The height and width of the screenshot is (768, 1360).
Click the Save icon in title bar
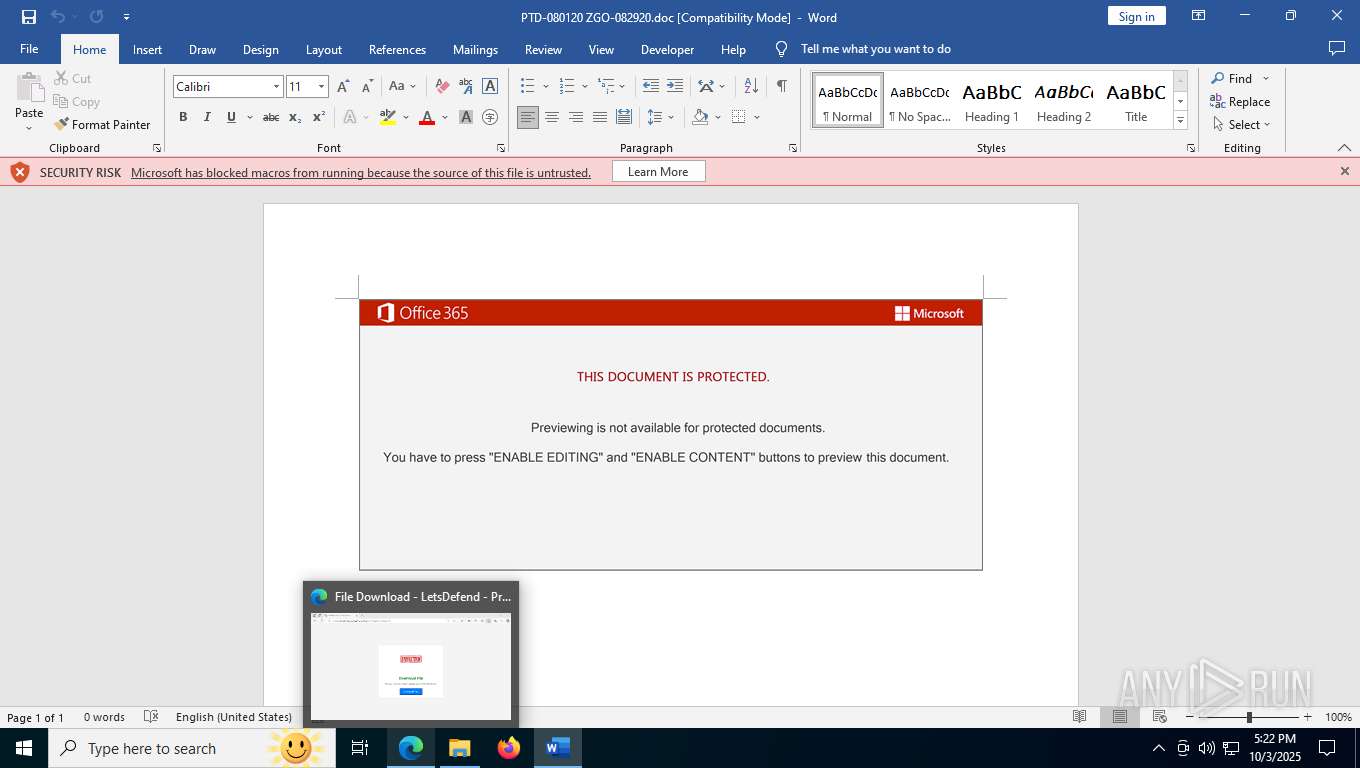(x=29, y=17)
